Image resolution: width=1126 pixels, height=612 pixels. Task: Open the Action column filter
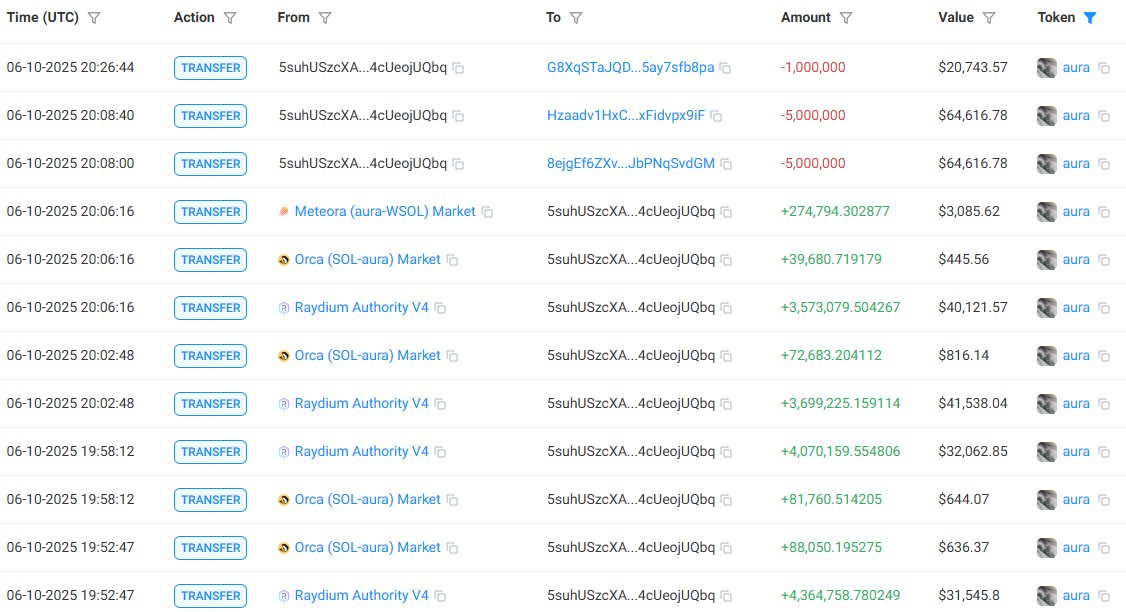click(x=229, y=17)
